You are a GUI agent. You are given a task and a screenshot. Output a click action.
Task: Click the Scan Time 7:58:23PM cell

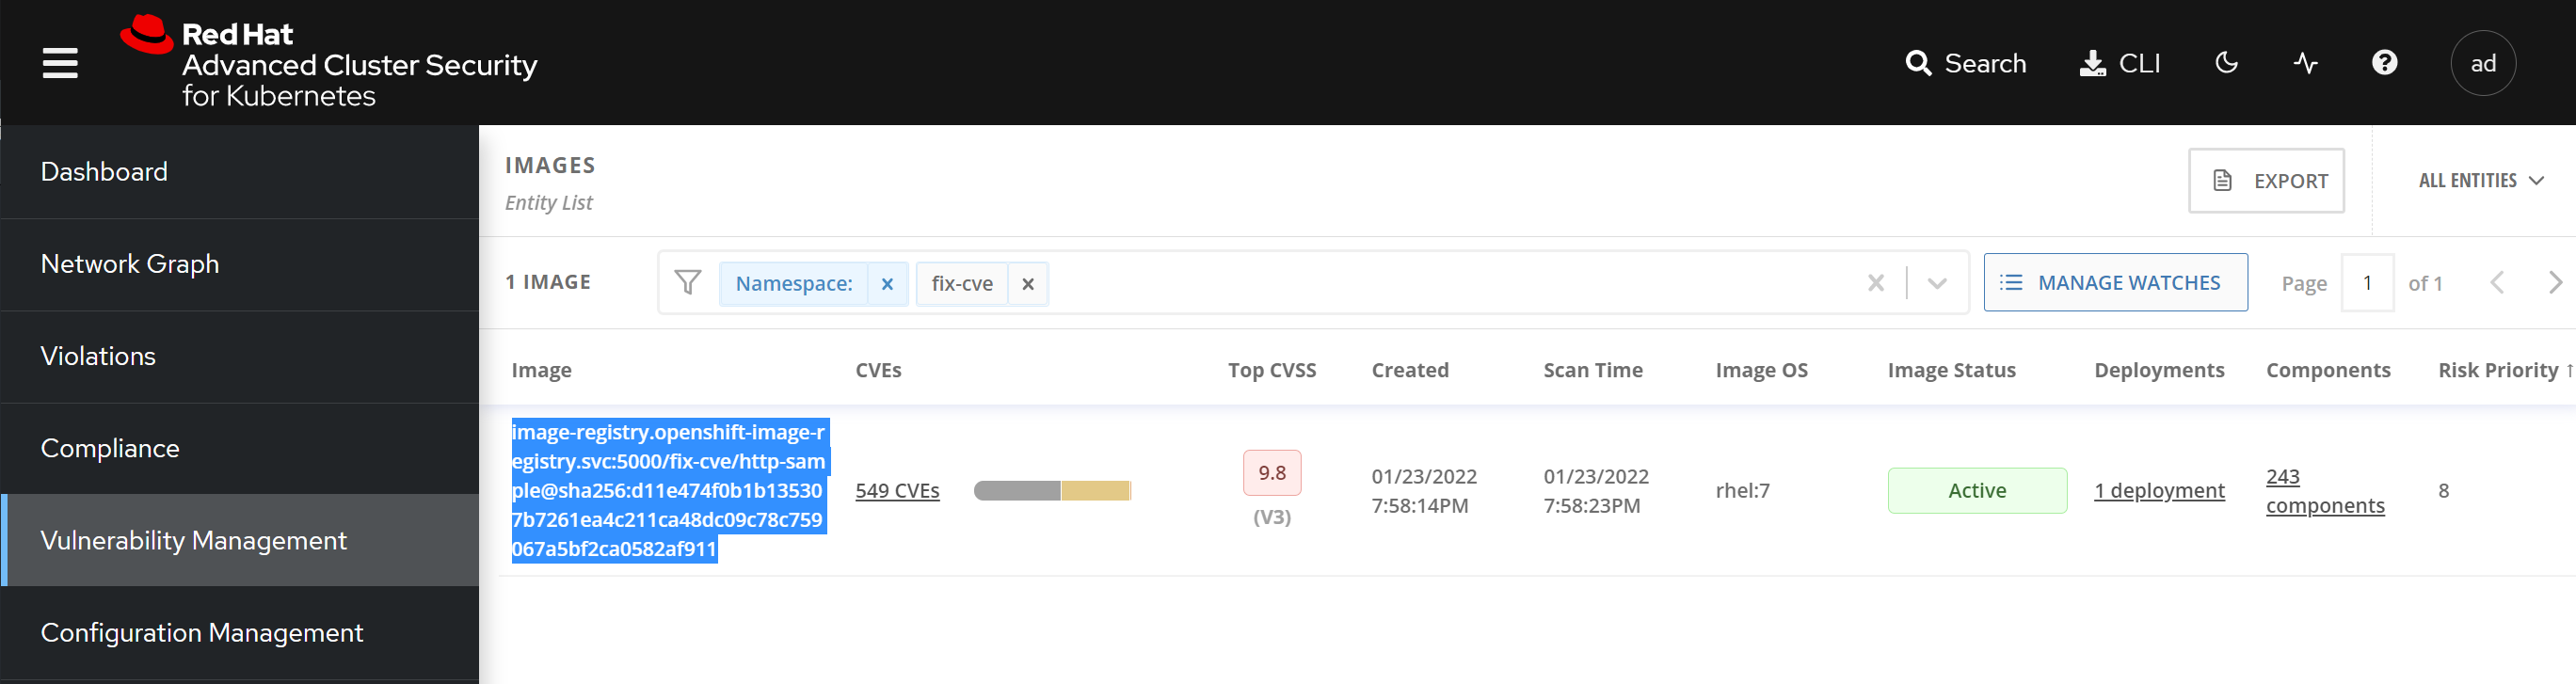tap(1596, 491)
